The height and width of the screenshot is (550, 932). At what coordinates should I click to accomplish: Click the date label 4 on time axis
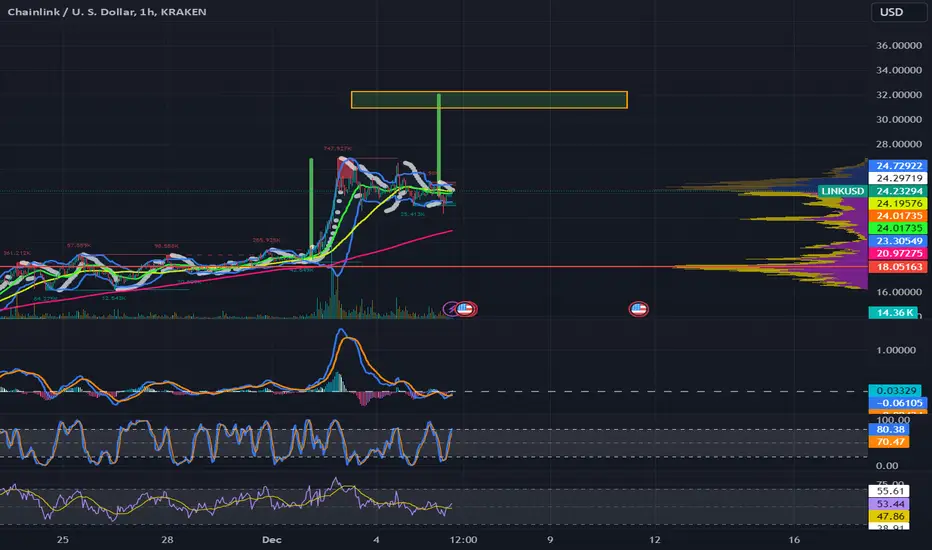click(x=376, y=540)
